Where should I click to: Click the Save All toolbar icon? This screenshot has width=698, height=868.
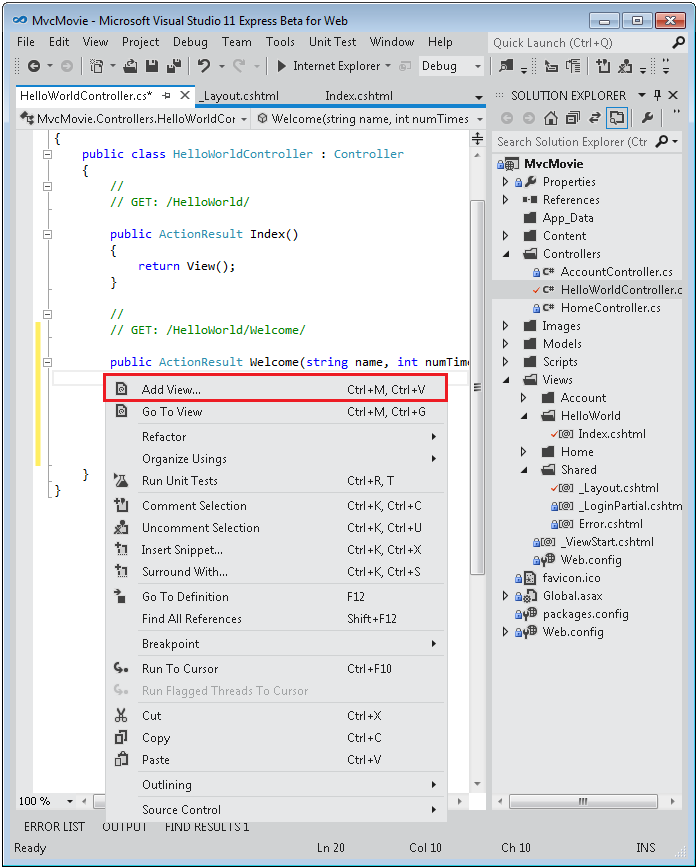coord(174,66)
